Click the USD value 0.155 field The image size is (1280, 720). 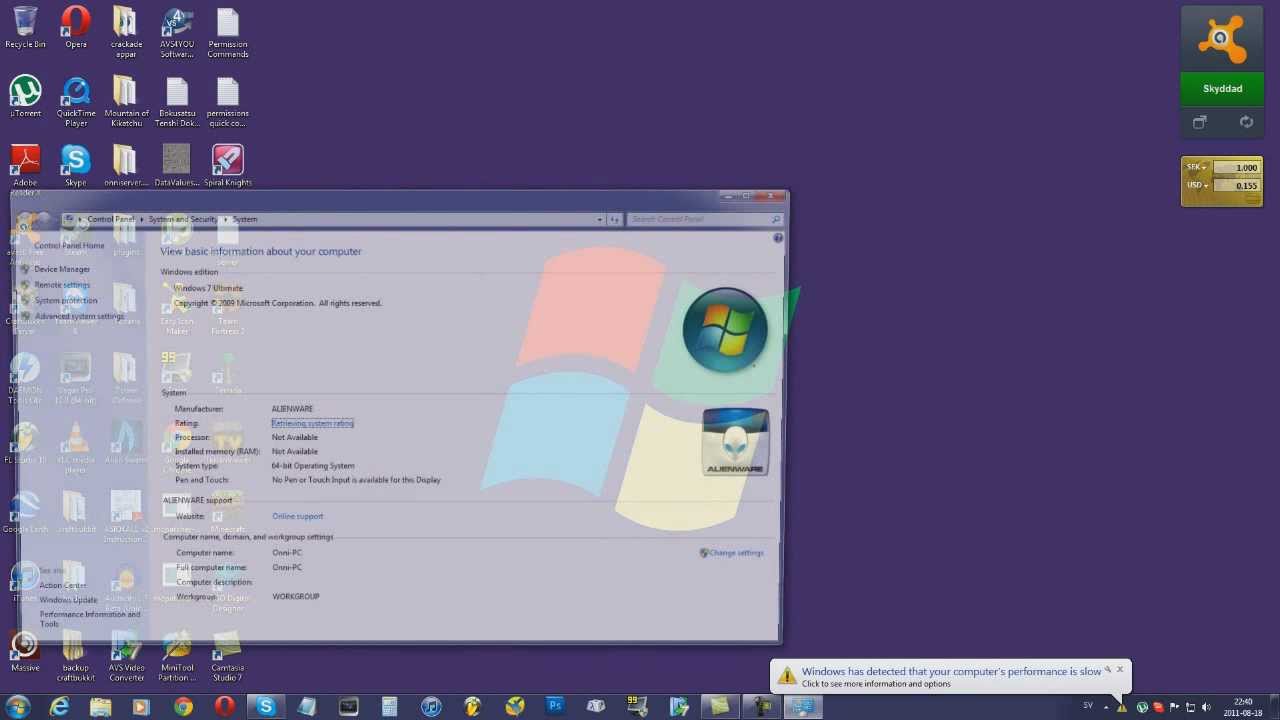1237,185
